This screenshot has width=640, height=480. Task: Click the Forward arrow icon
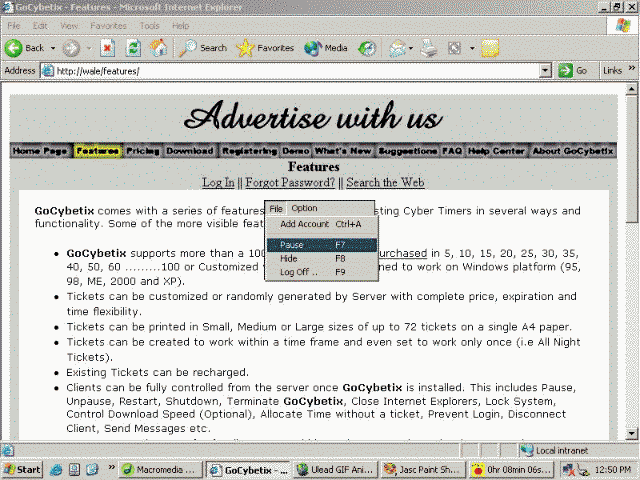(x=71, y=49)
